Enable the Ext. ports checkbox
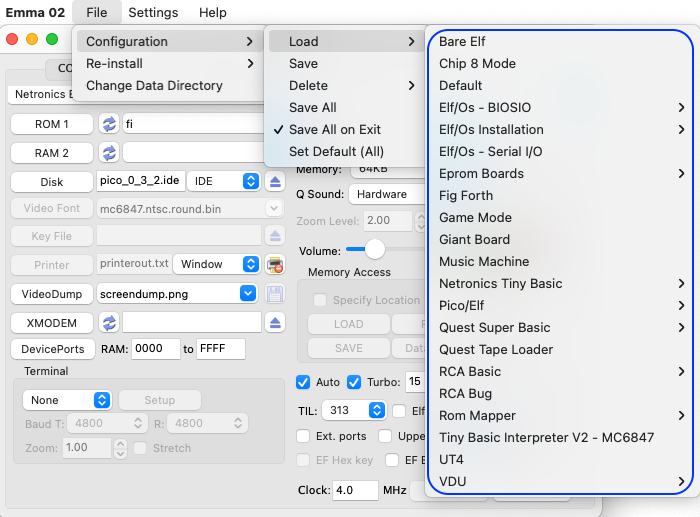Screen dimensions: 700x517 (x=303, y=436)
